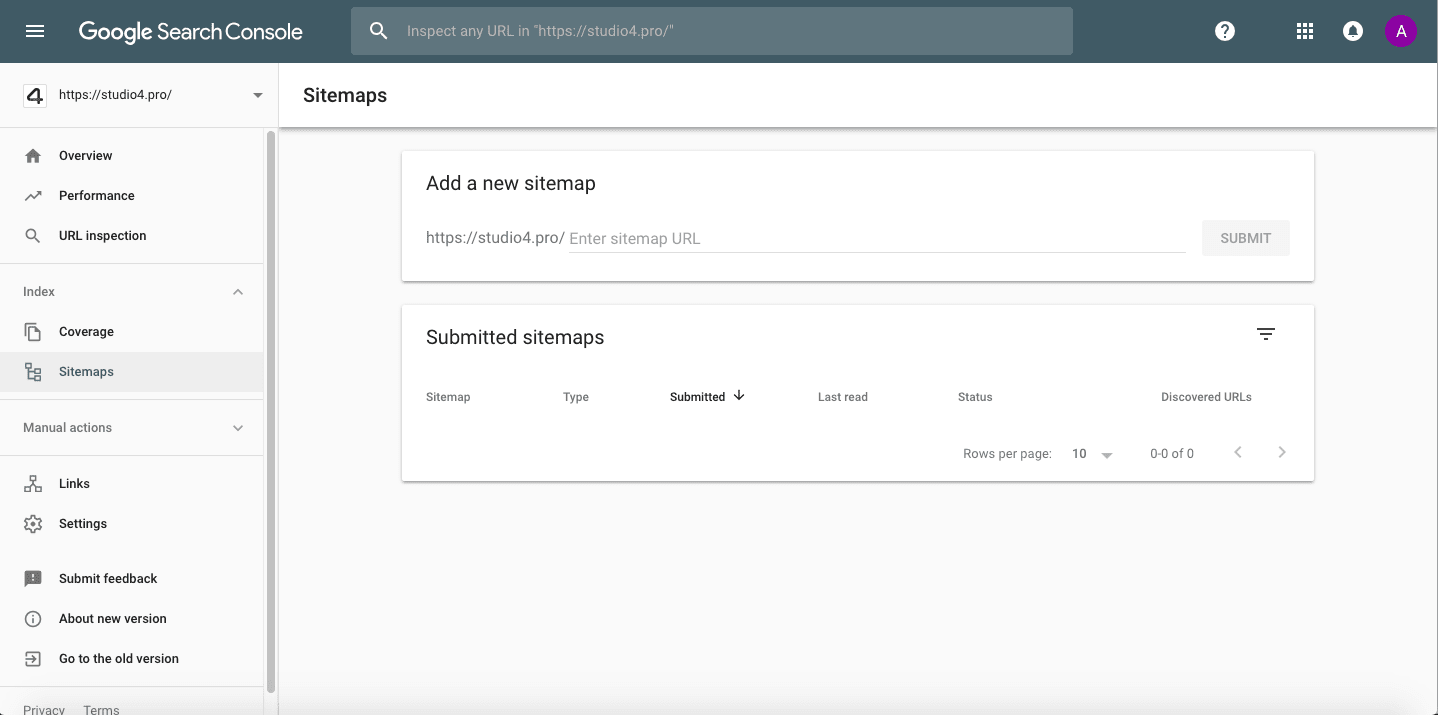Click the Google Search Console logo
Viewport: 1438px width, 715px height.
(190, 31)
